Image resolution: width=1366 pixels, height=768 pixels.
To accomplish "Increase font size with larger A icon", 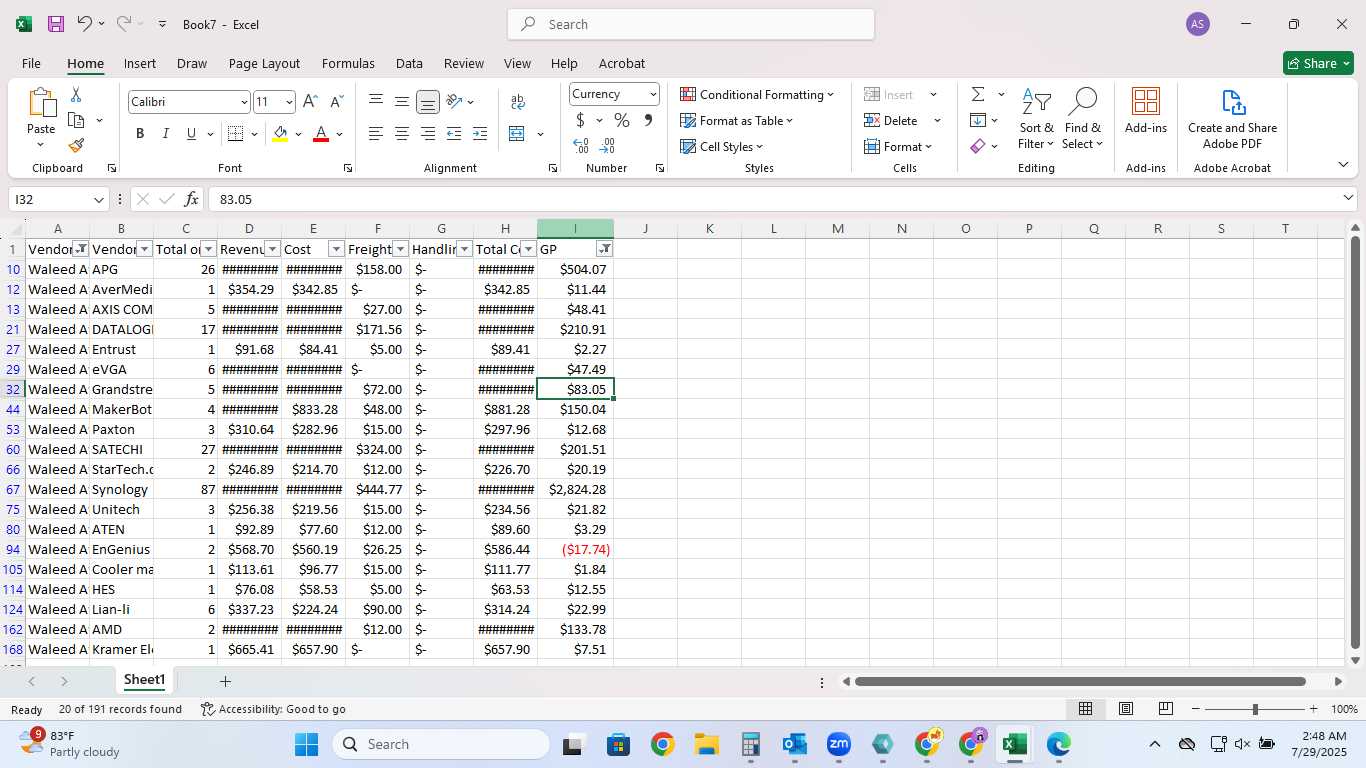I will point(310,101).
